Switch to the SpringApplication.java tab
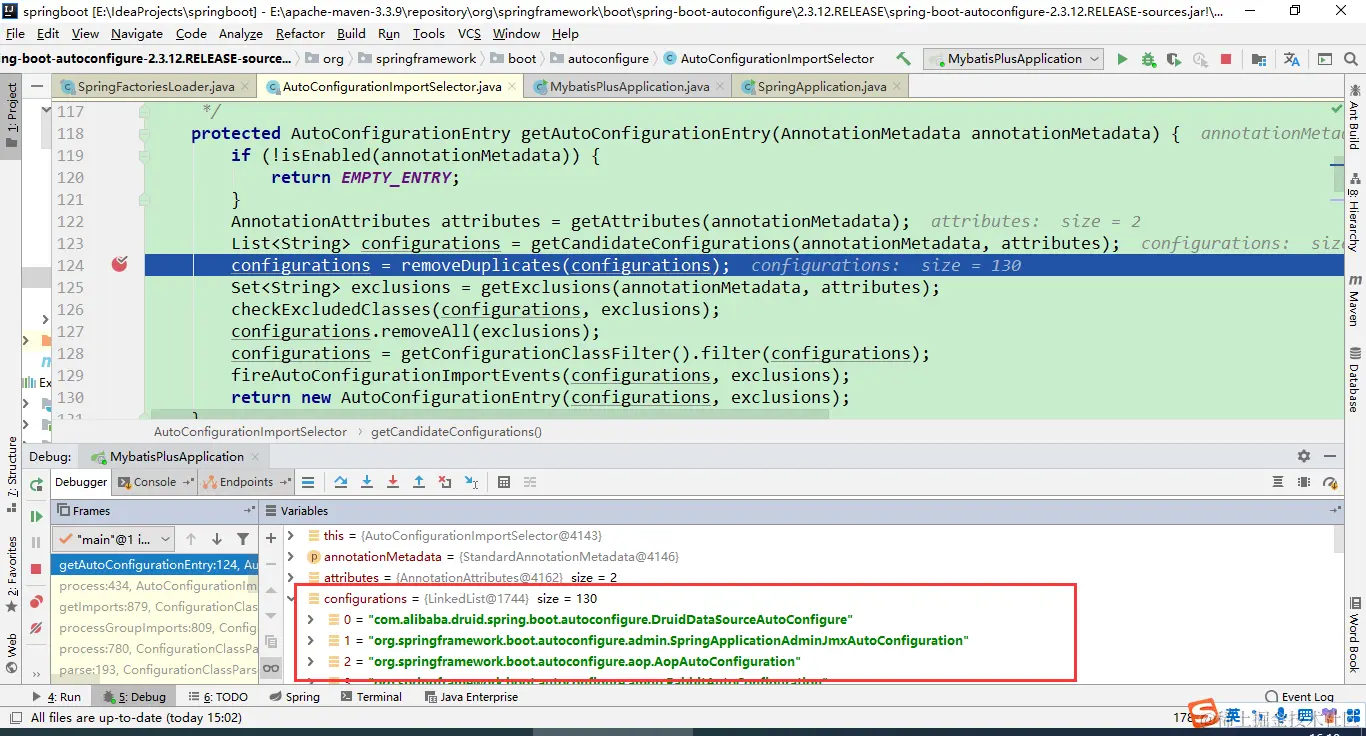 pyautogui.click(x=821, y=87)
